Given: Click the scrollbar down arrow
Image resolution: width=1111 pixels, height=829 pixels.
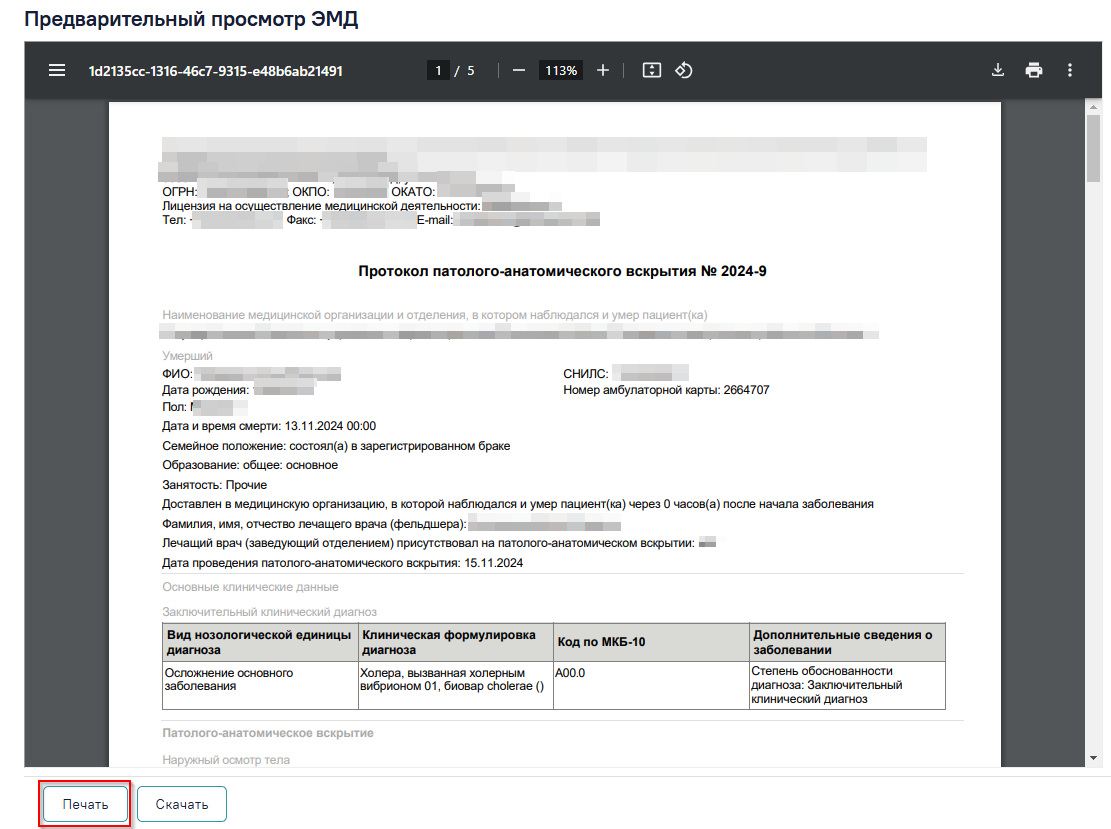Looking at the screenshot, I should [1093, 758].
